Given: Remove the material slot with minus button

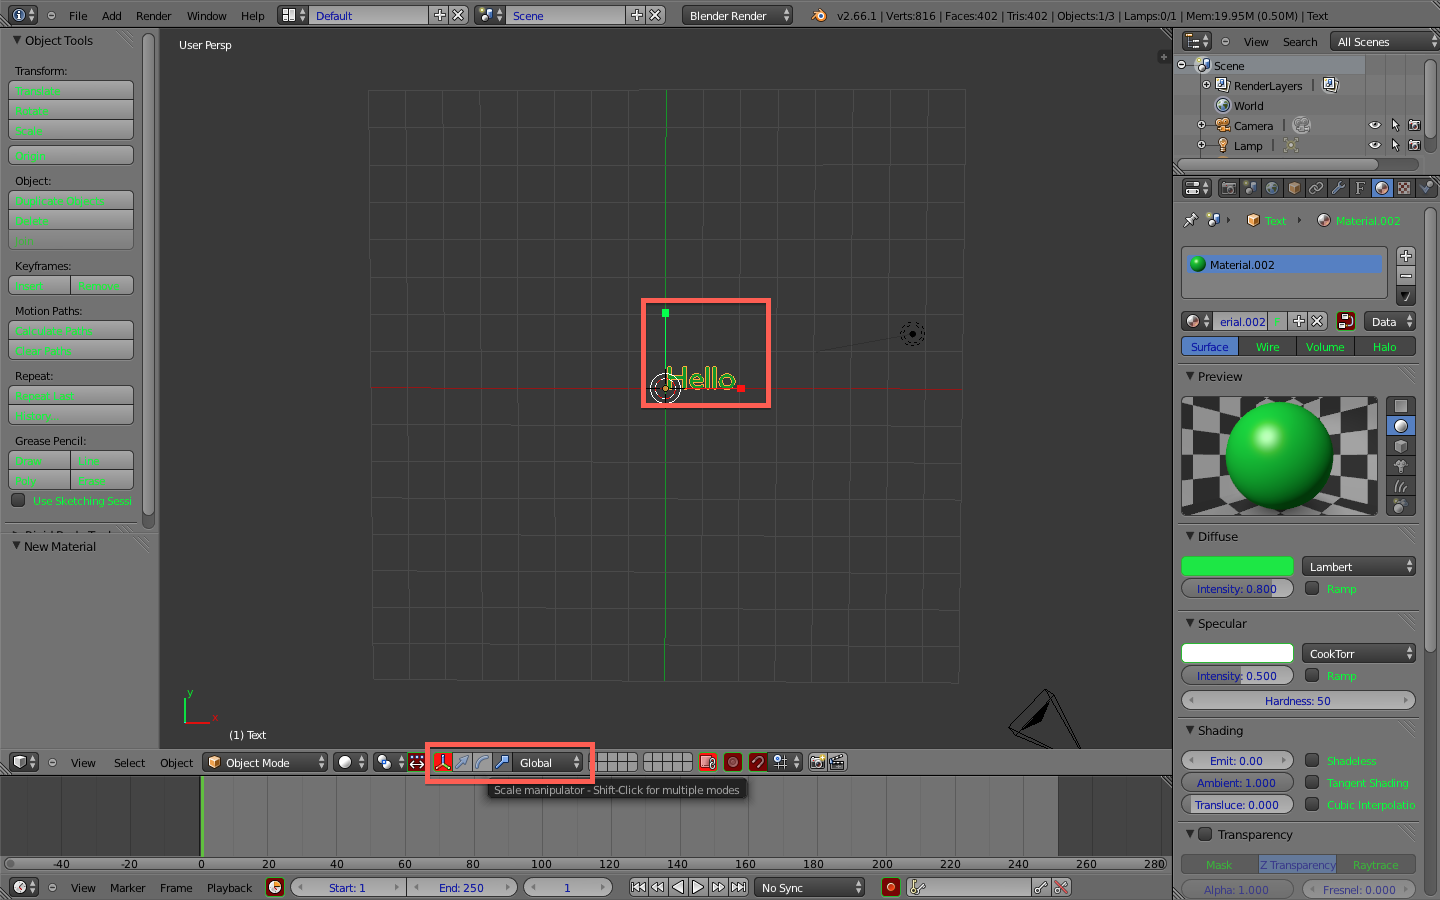Looking at the screenshot, I should point(1406,276).
